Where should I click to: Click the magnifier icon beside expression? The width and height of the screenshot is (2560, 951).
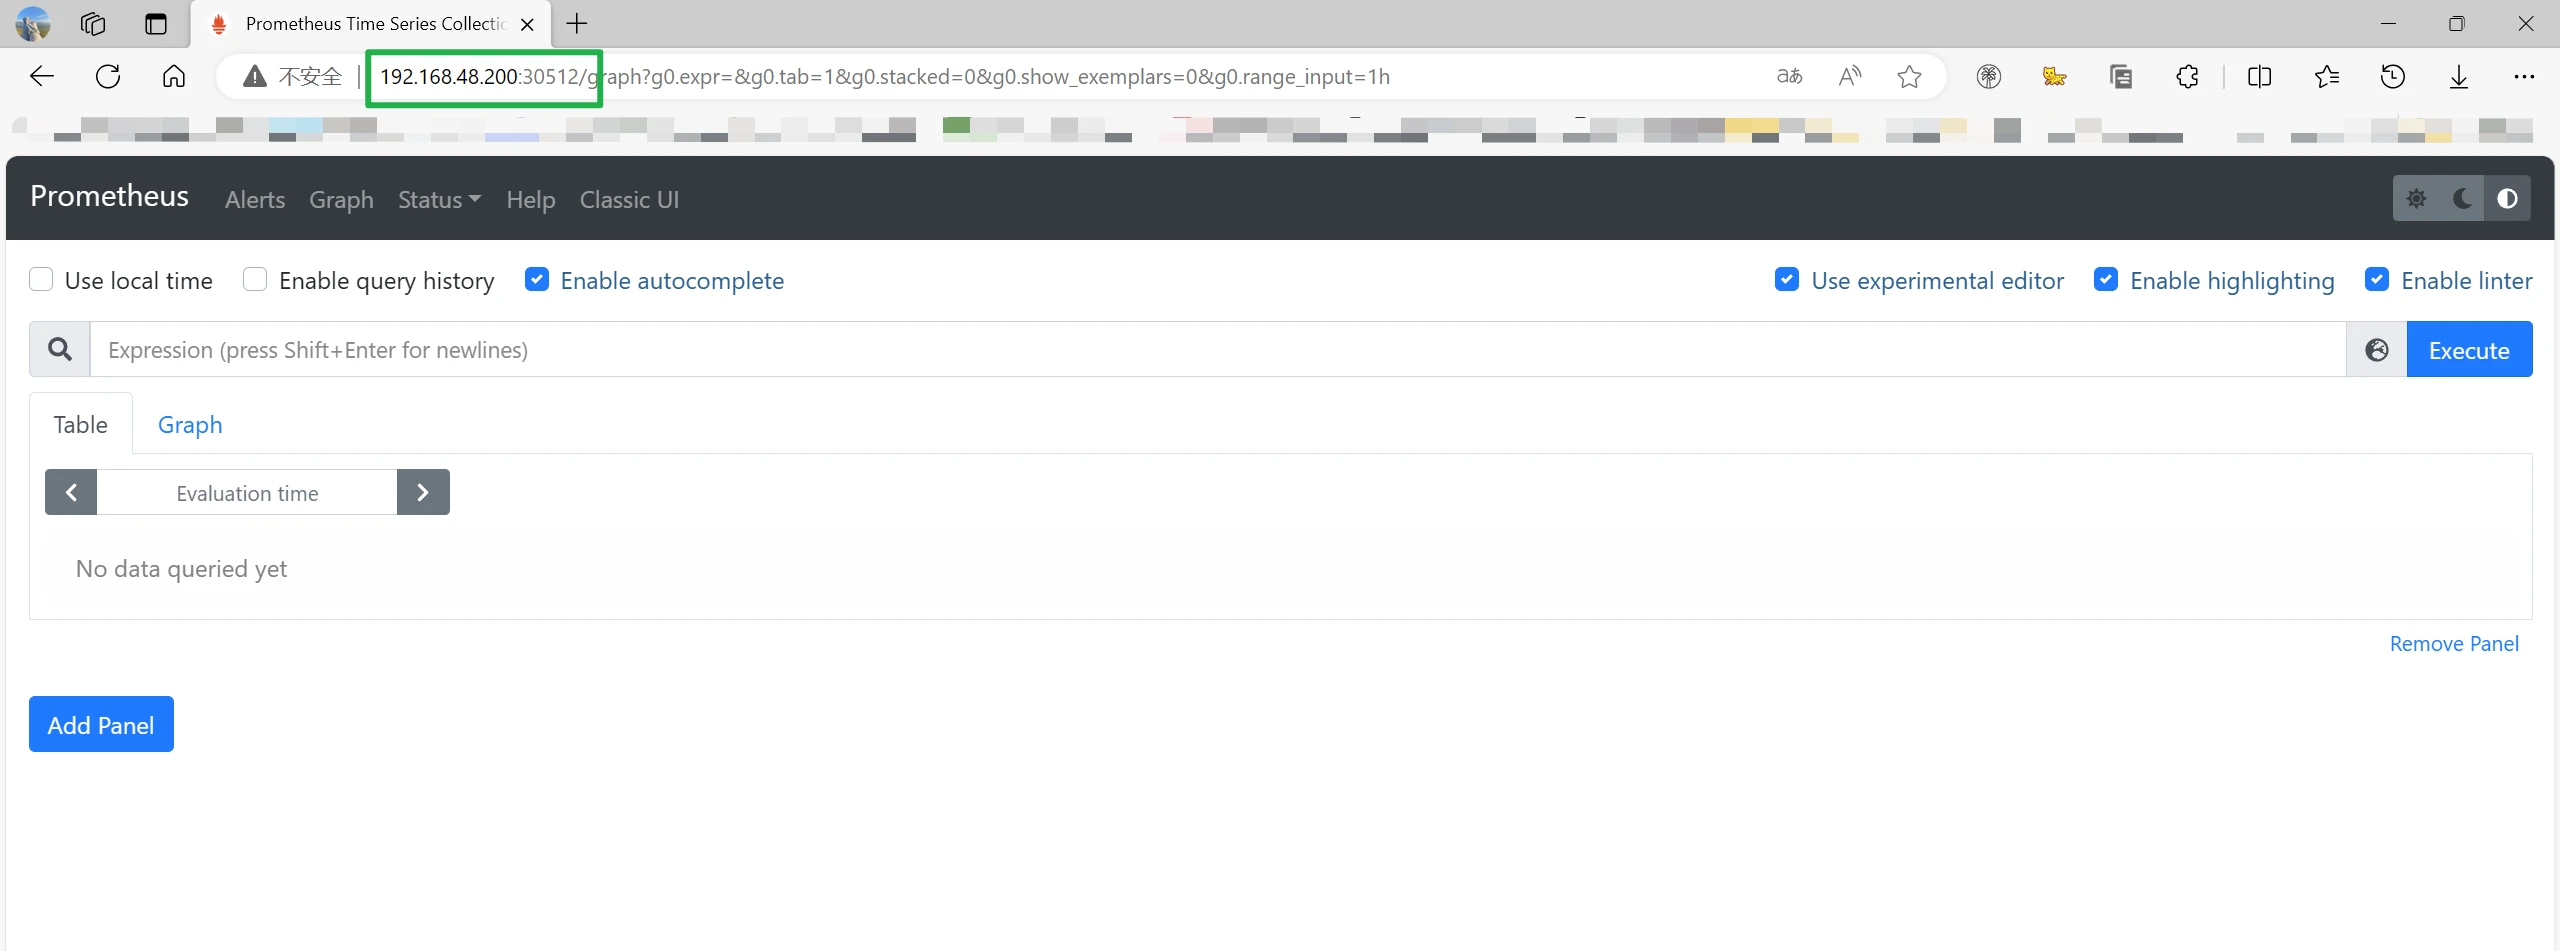point(60,350)
